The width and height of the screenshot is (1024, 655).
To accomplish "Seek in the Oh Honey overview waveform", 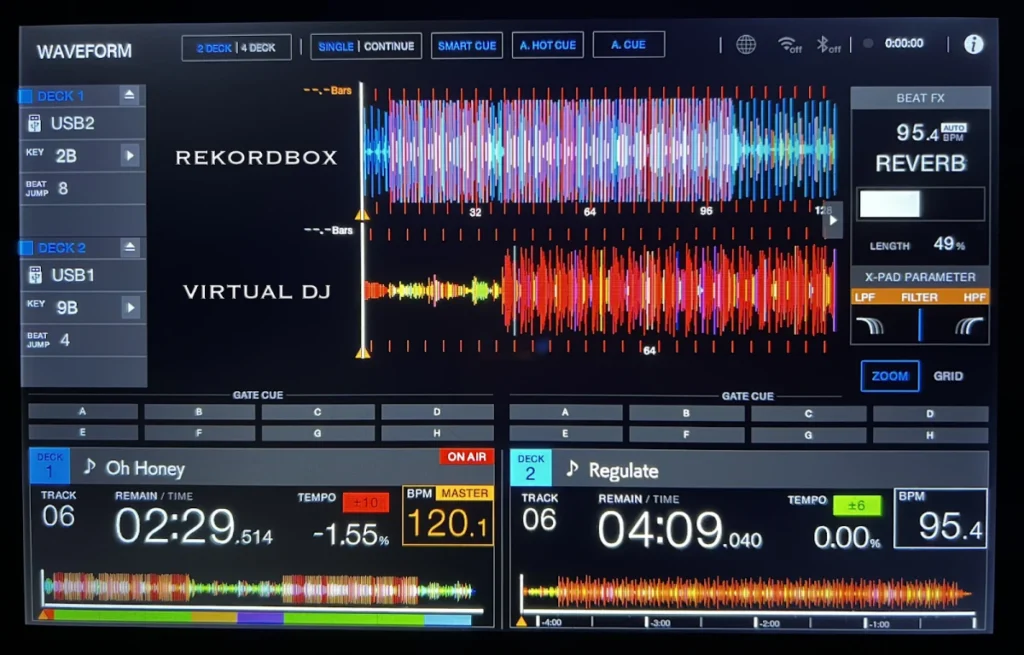I will tap(261, 588).
